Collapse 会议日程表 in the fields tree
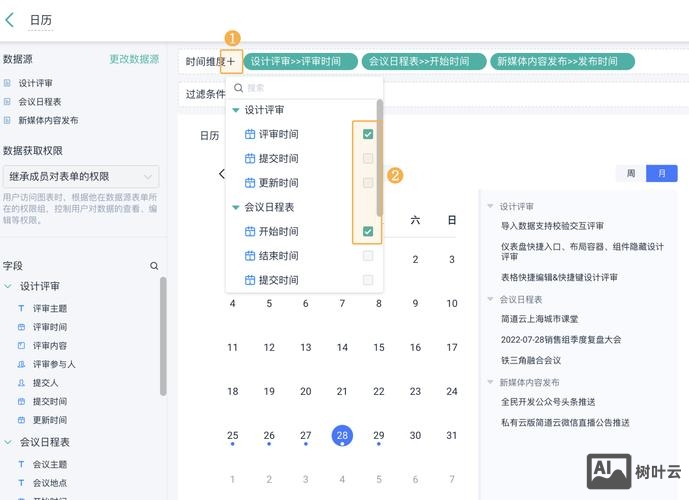The width and height of the screenshot is (689, 500). (x=8, y=442)
